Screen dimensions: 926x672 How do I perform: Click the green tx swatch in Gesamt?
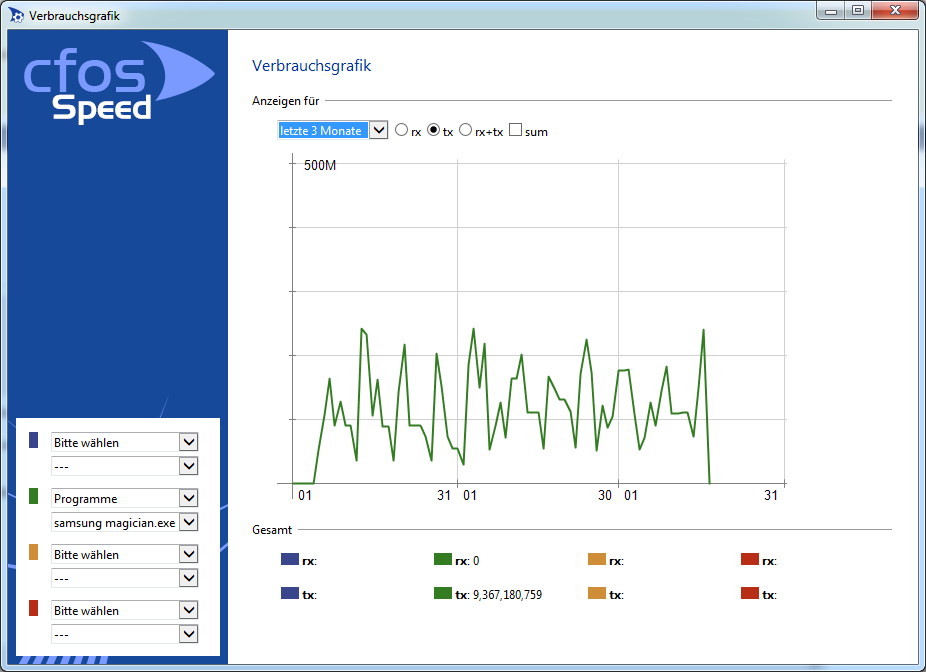pyautogui.click(x=443, y=593)
